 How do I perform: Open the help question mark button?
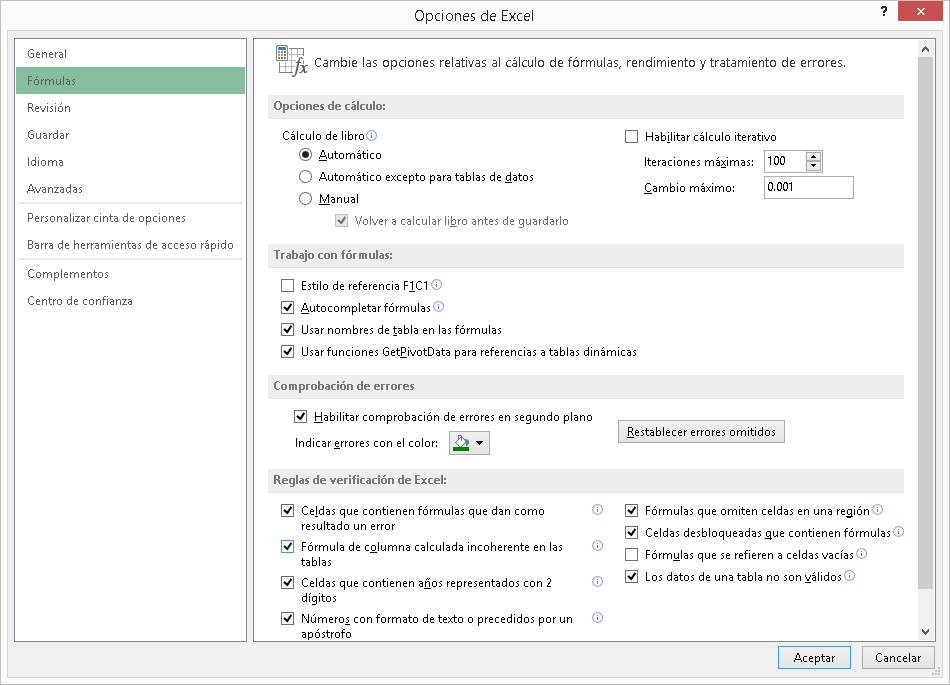884,12
